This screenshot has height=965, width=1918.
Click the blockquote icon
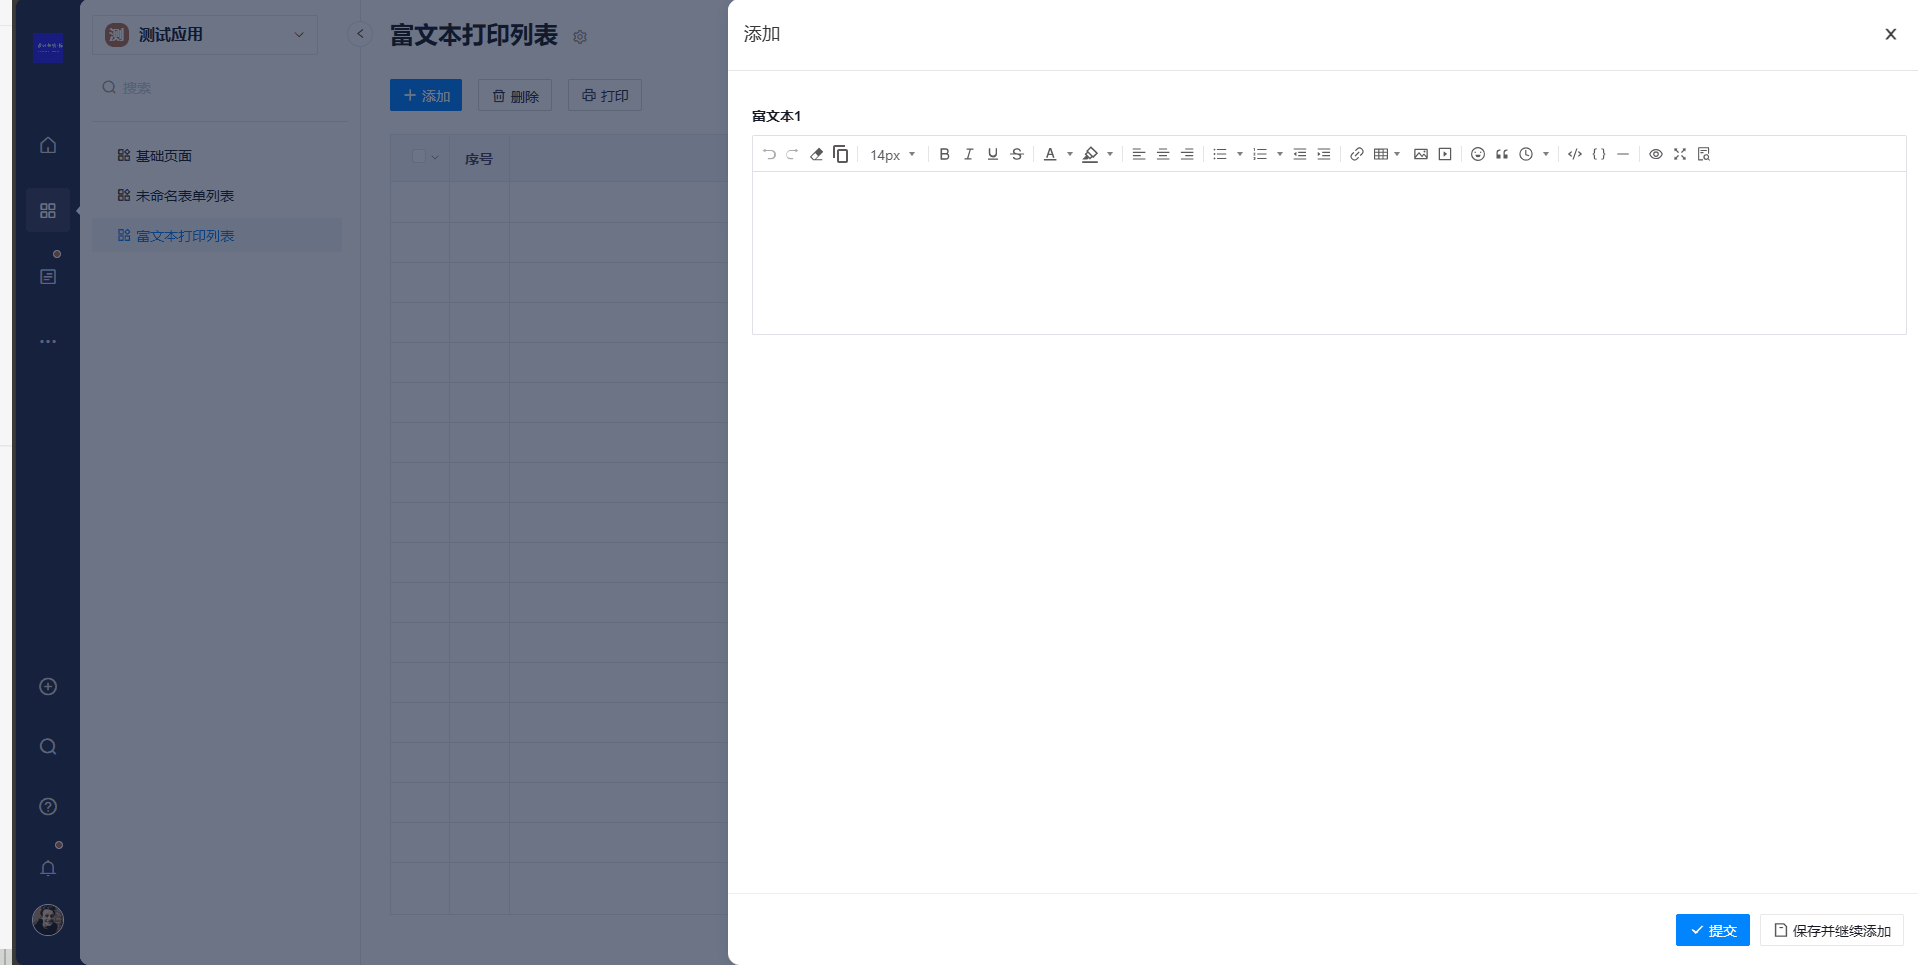click(x=1501, y=154)
